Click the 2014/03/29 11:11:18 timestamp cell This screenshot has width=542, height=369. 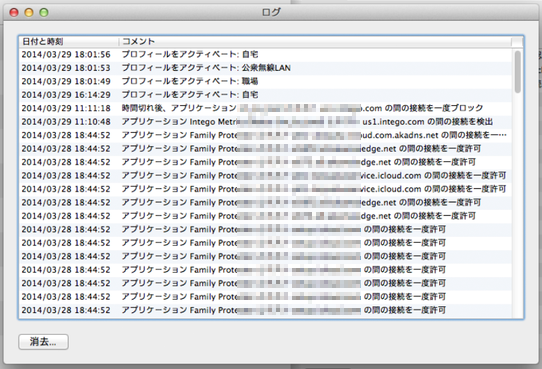[x=66, y=108]
